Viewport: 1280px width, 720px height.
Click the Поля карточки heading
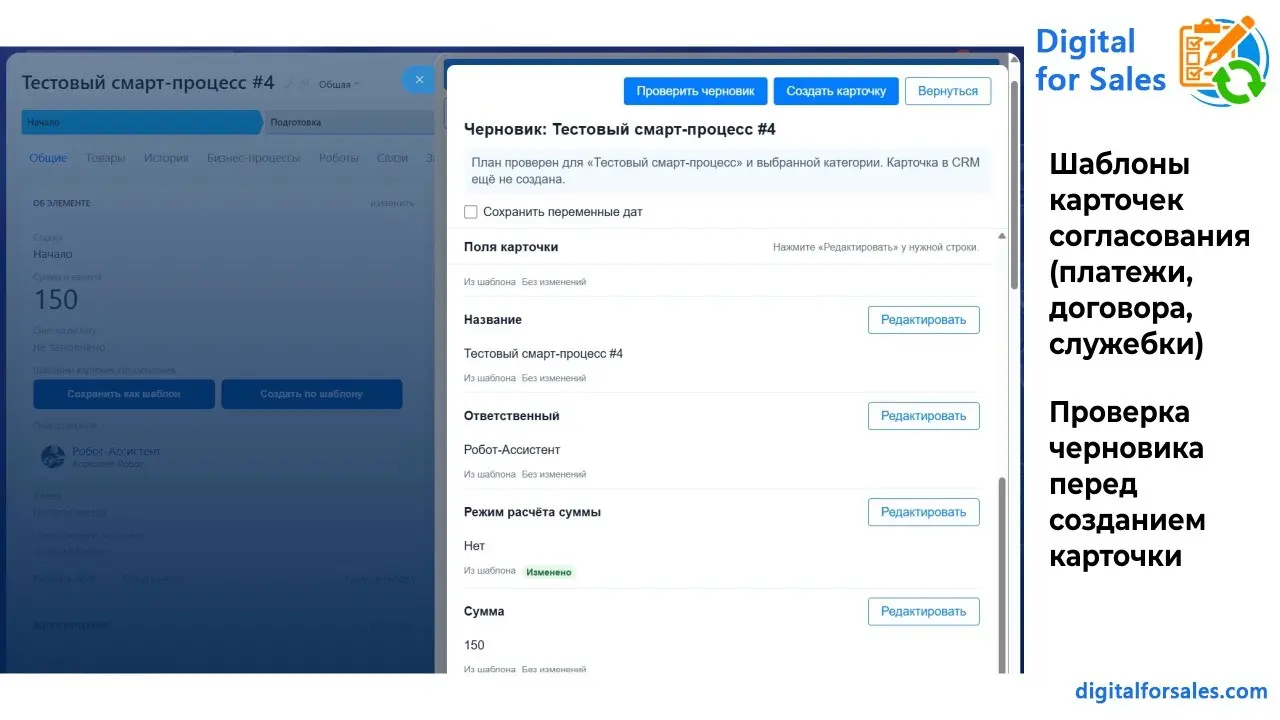pos(511,247)
